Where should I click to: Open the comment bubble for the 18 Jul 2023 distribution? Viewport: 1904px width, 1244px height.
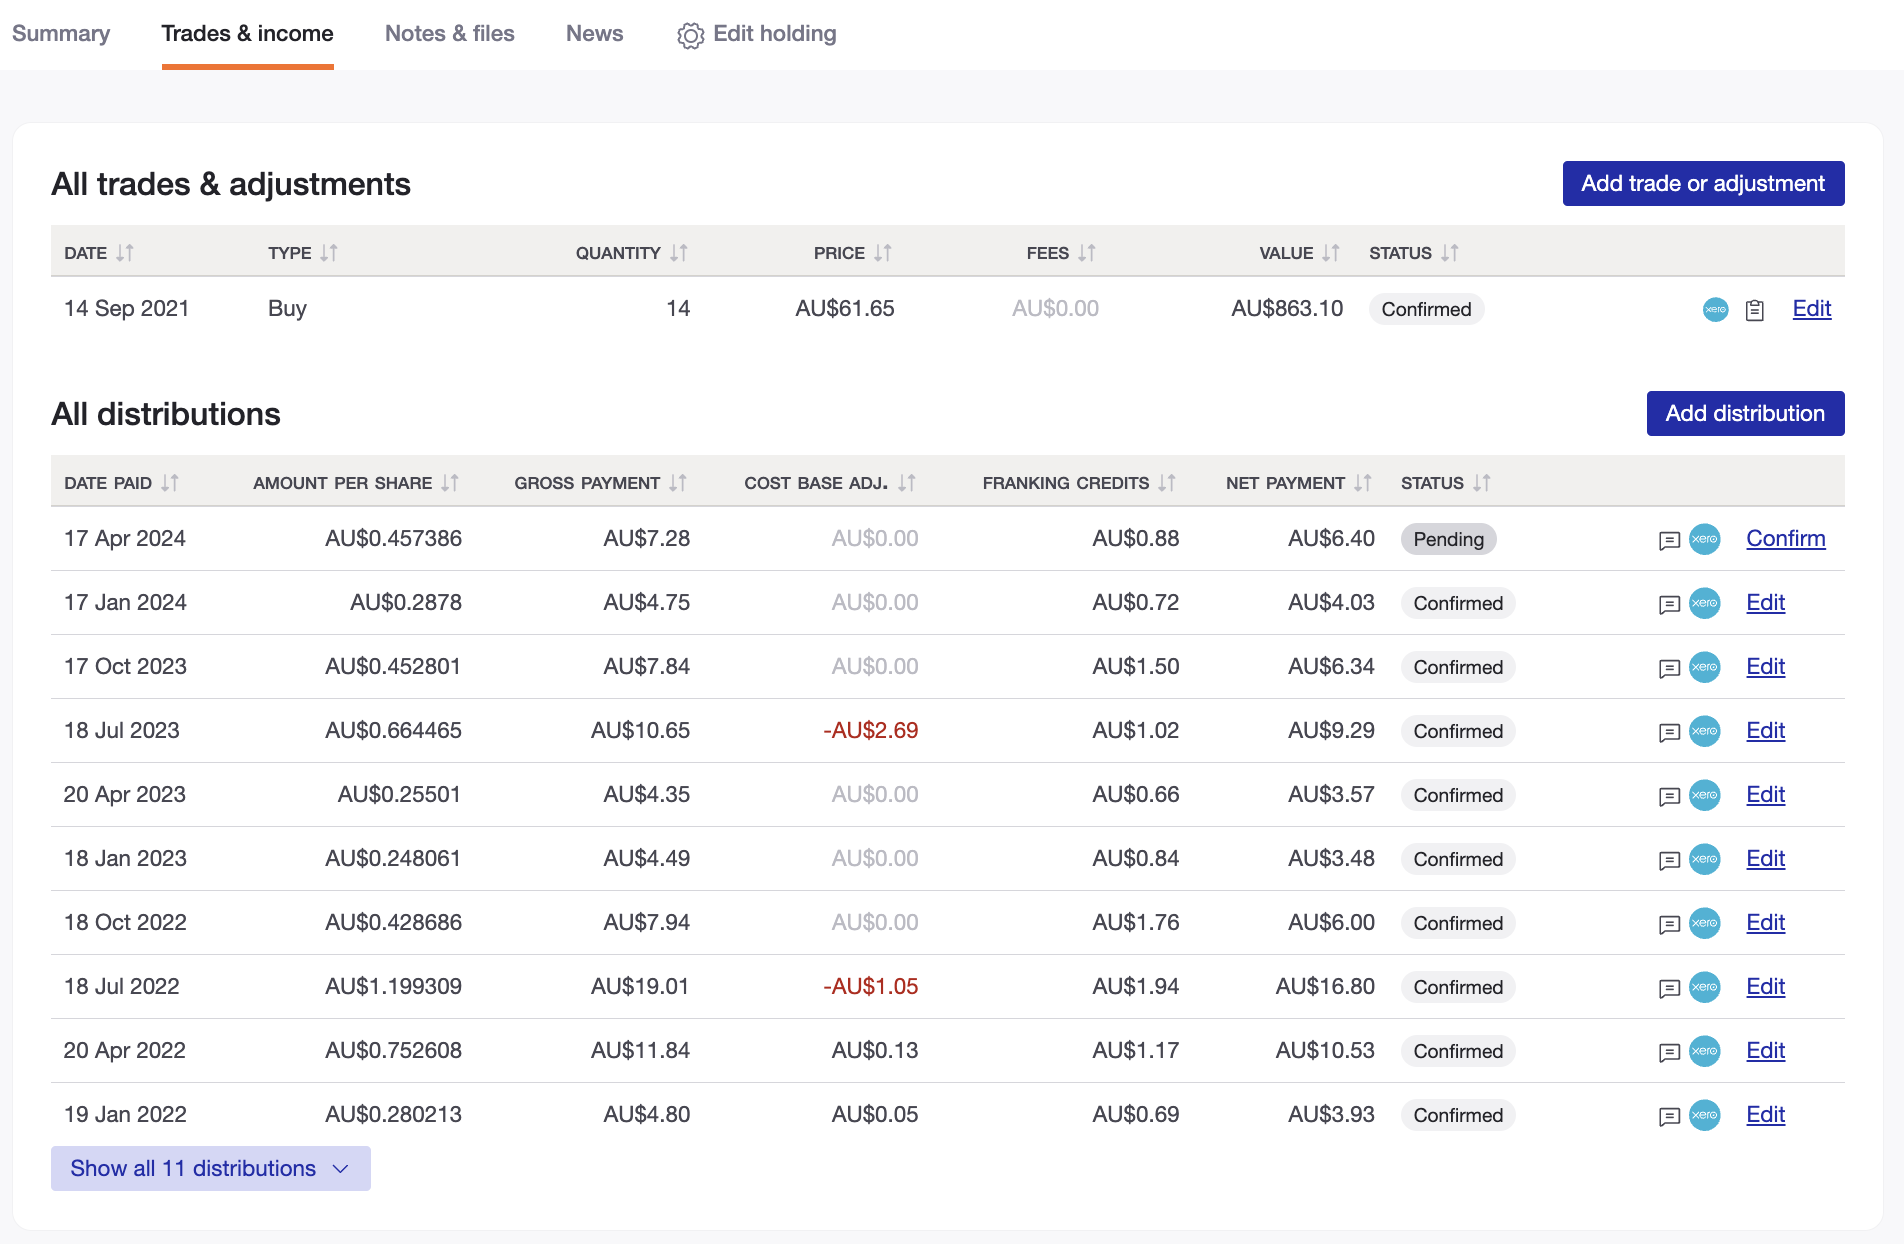1668,731
